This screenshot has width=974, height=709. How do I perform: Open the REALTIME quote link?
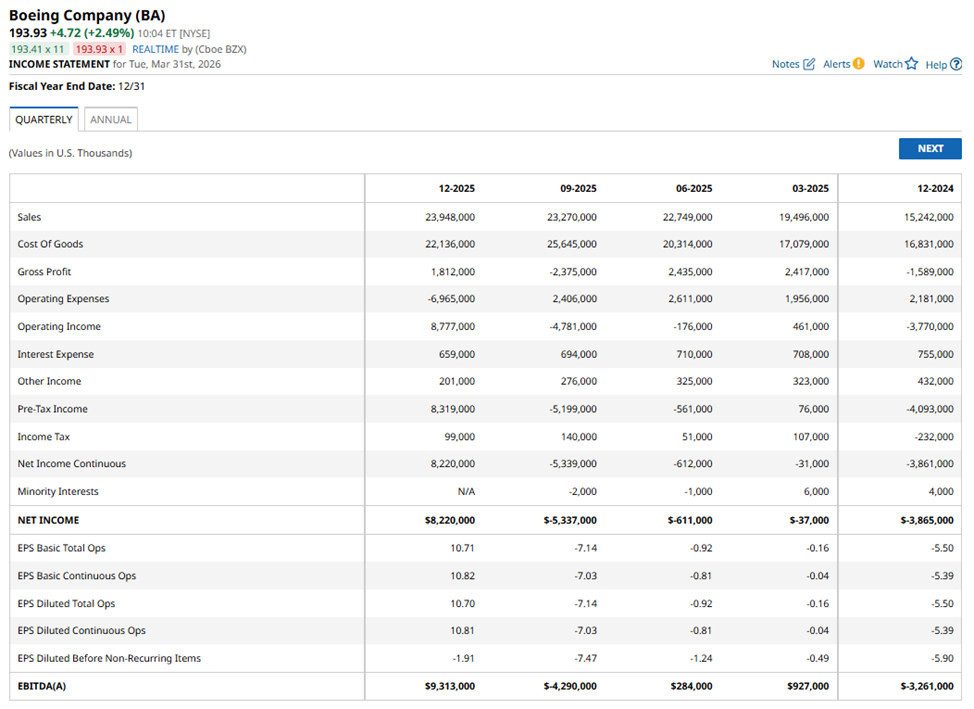(x=155, y=49)
